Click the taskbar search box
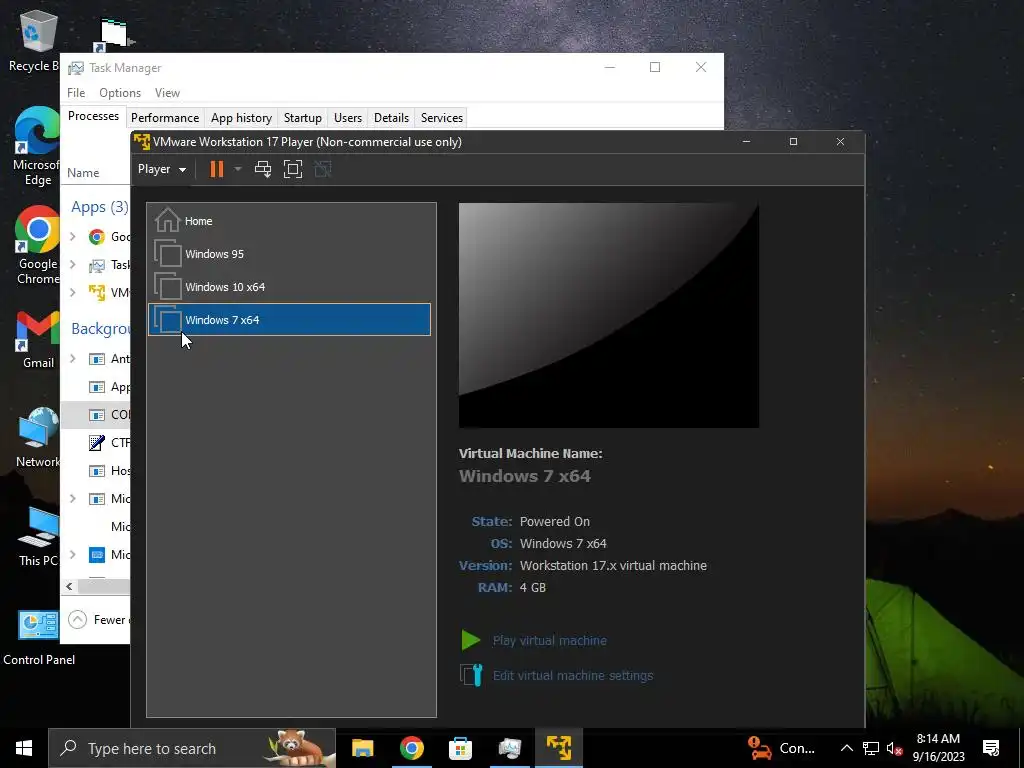The height and width of the screenshot is (768, 1024). coord(191,748)
